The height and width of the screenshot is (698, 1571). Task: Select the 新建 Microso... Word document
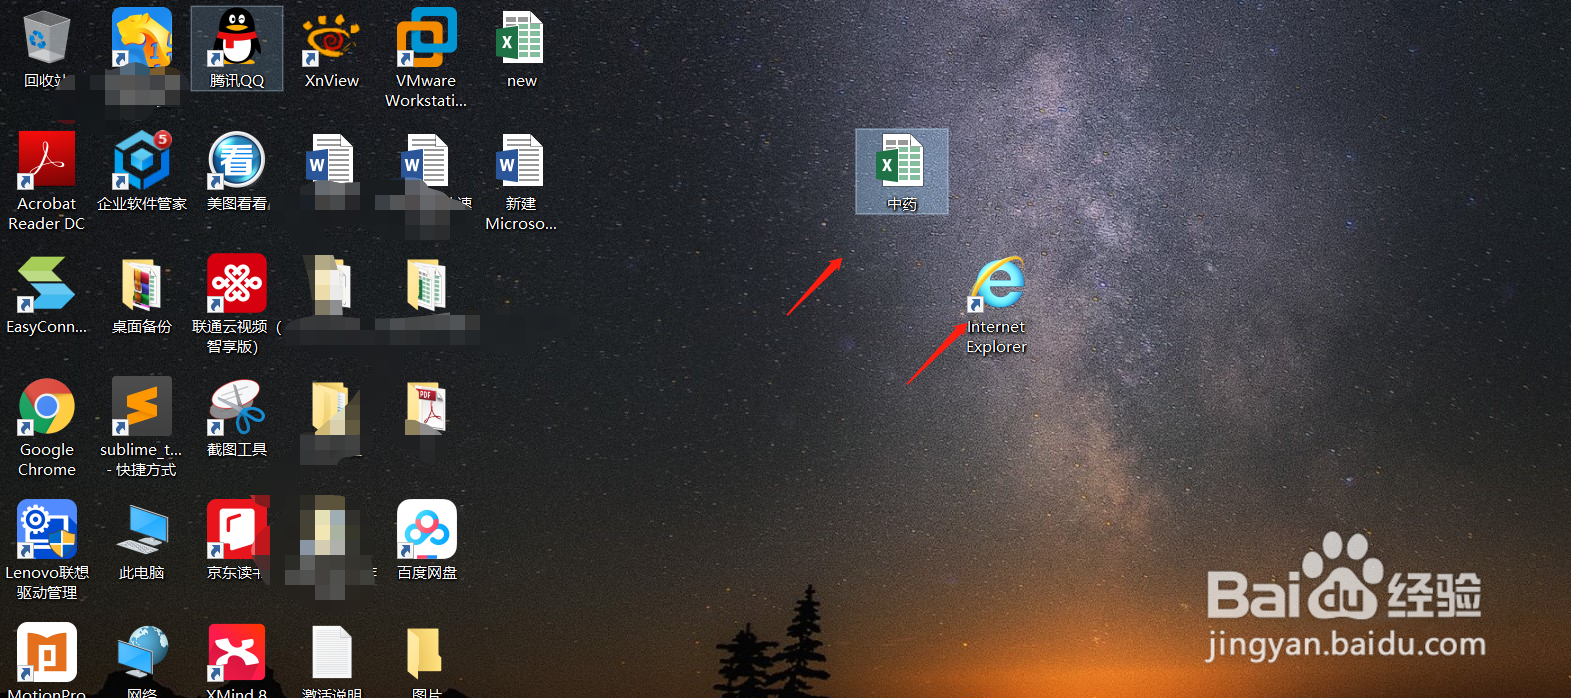click(521, 181)
